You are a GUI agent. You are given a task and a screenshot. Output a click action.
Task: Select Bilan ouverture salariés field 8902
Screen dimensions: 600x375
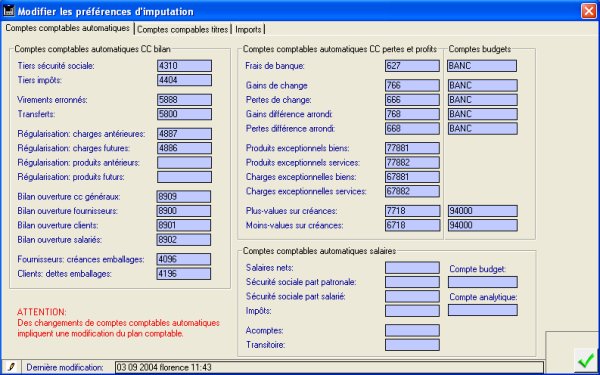point(184,240)
